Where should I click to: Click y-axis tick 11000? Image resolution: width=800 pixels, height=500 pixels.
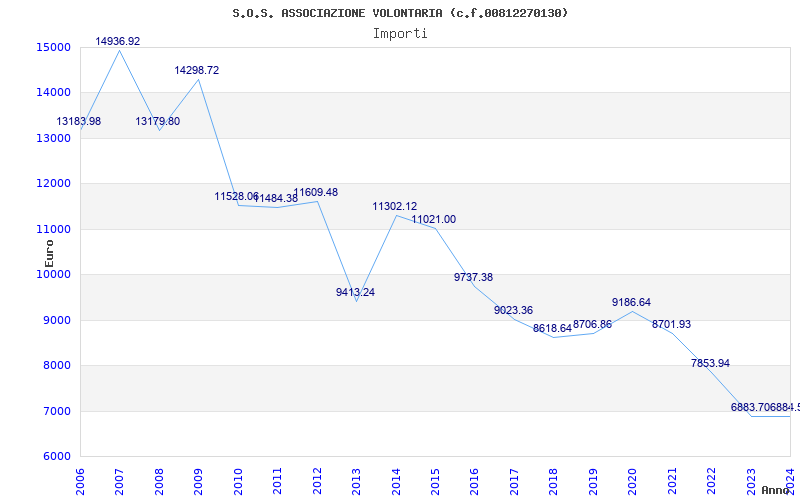coord(53,229)
